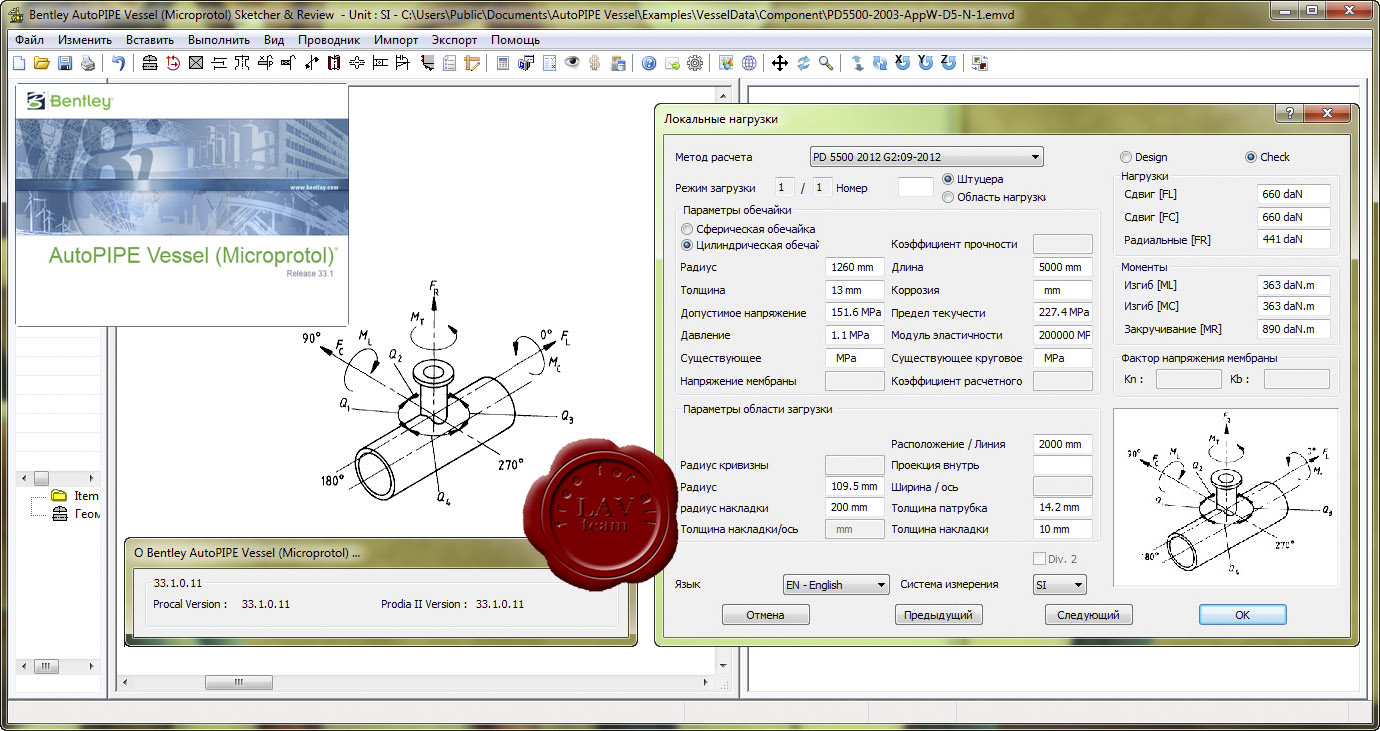1380x731 pixels.
Task: Click the Следующий button
Action: point(1088,615)
